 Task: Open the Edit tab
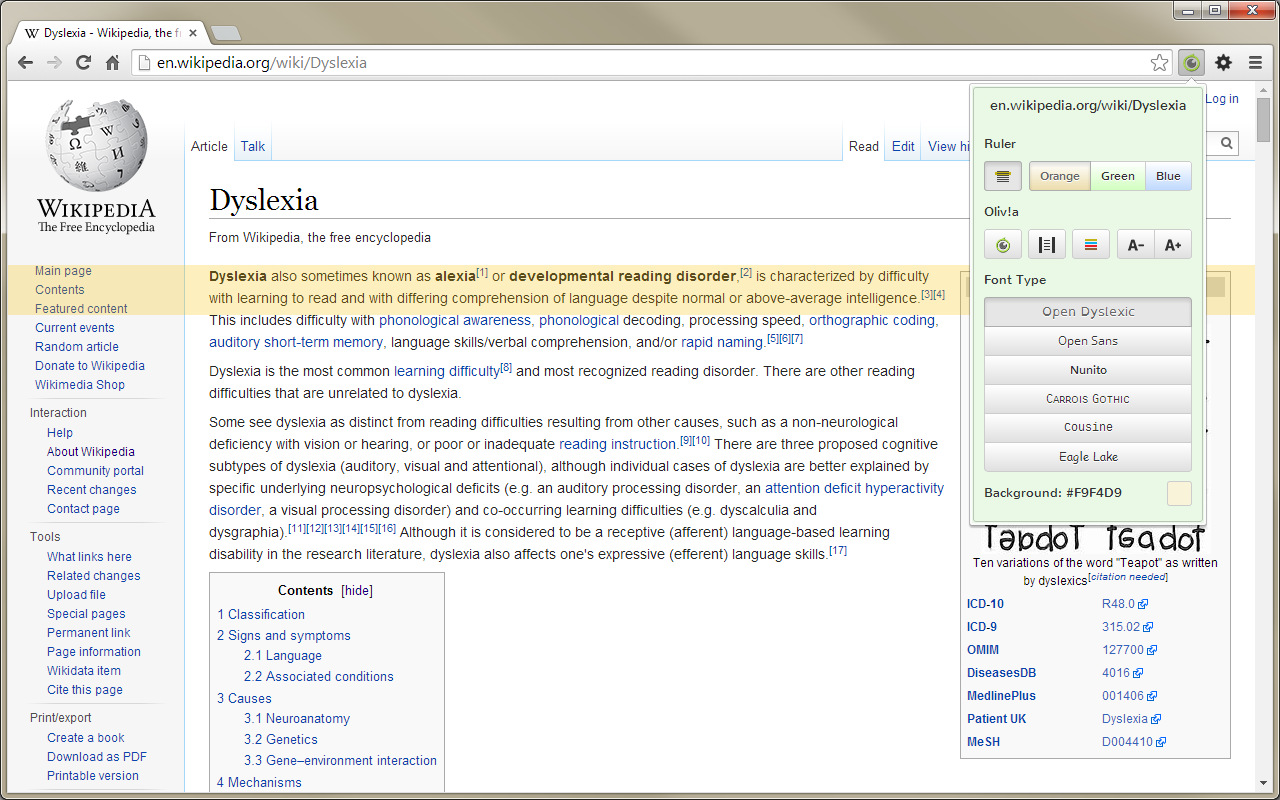903,146
